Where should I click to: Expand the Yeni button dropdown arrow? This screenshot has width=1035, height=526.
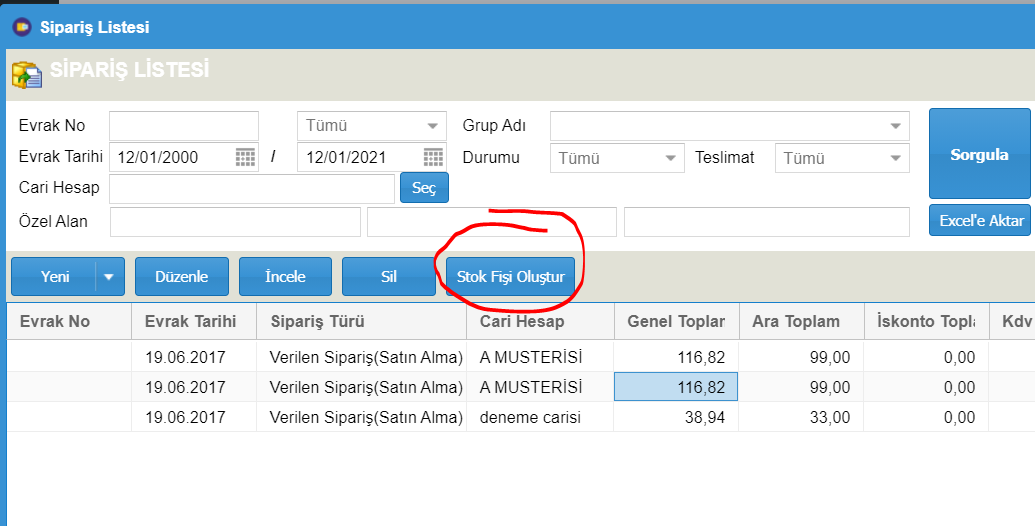(110, 277)
